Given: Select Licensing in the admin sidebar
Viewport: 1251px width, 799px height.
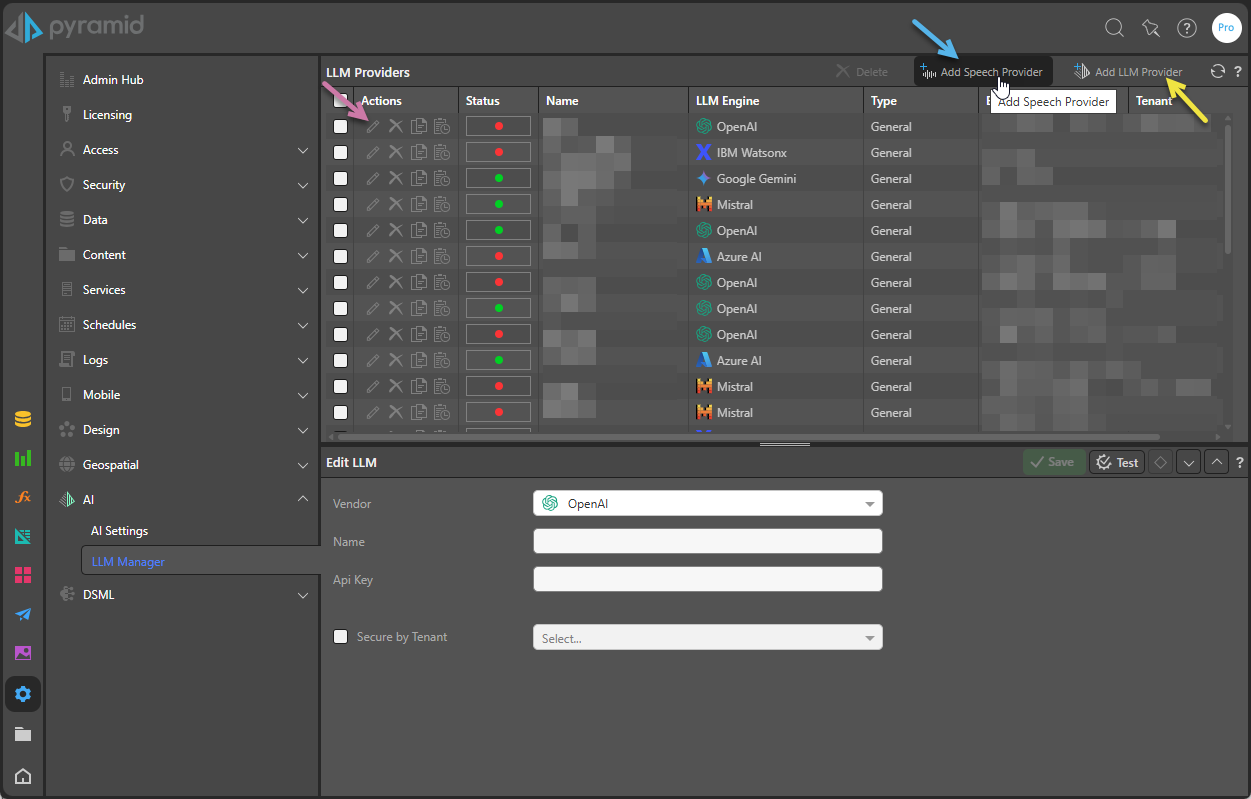Looking at the screenshot, I should tap(107, 115).
